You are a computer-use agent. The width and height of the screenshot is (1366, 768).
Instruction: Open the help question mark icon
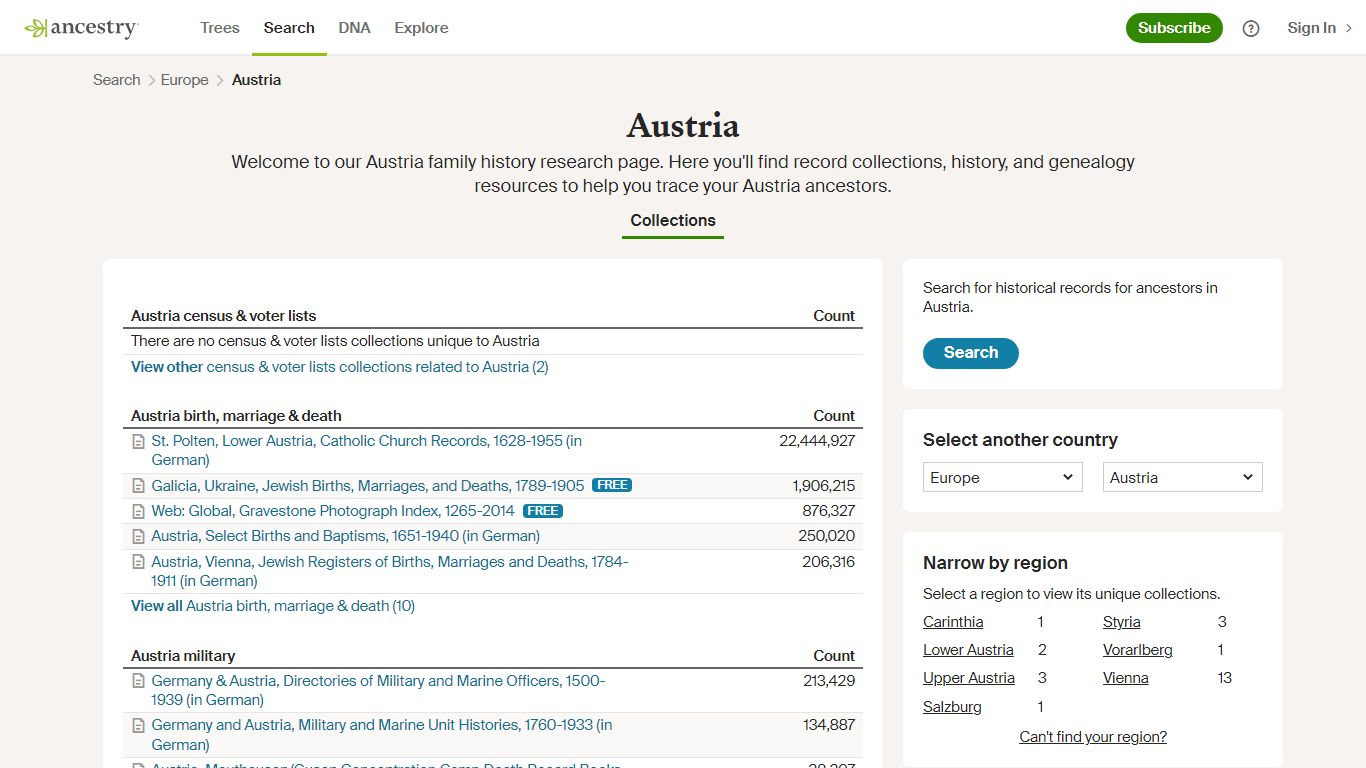pyautogui.click(x=1251, y=28)
